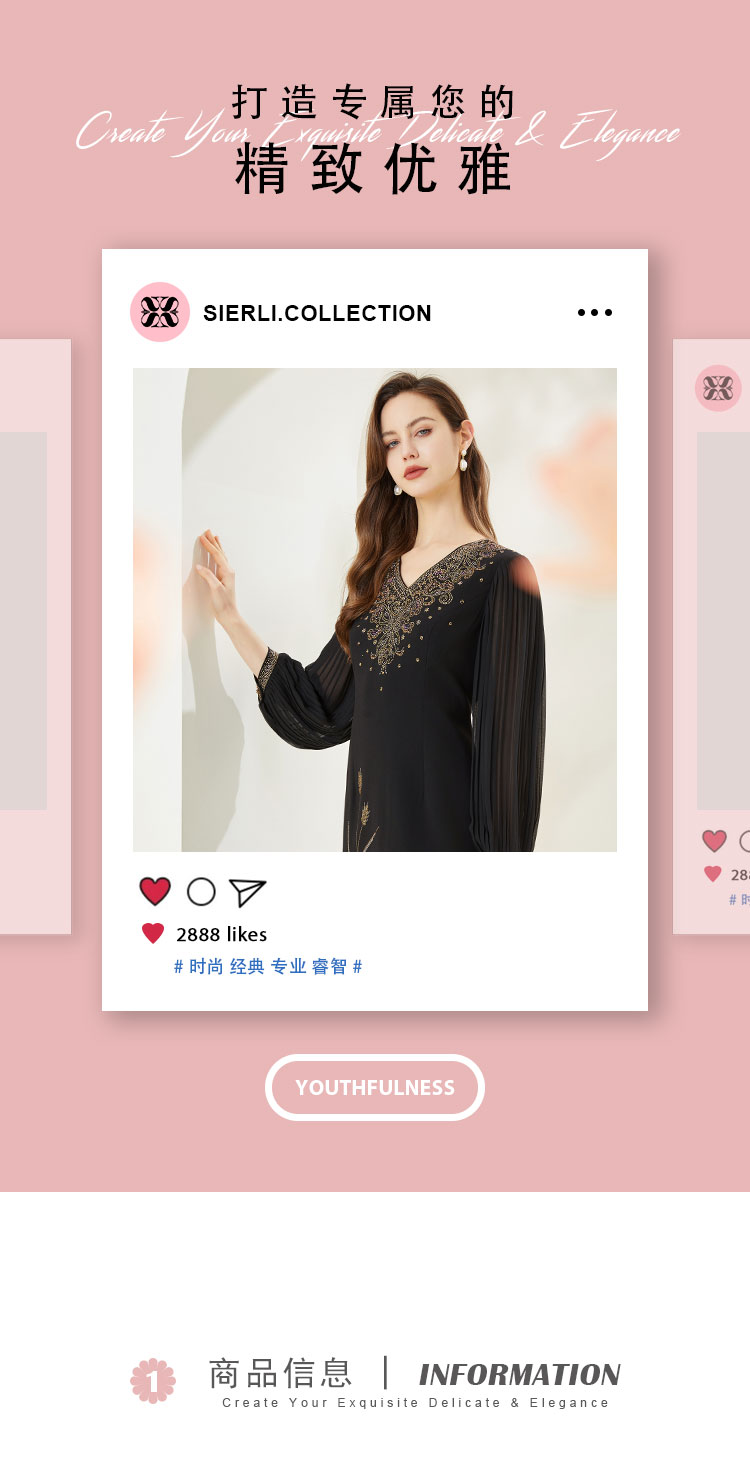Click the blue hashtag line under likes
Screen dimensions: 750x1461
click(x=268, y=966)
